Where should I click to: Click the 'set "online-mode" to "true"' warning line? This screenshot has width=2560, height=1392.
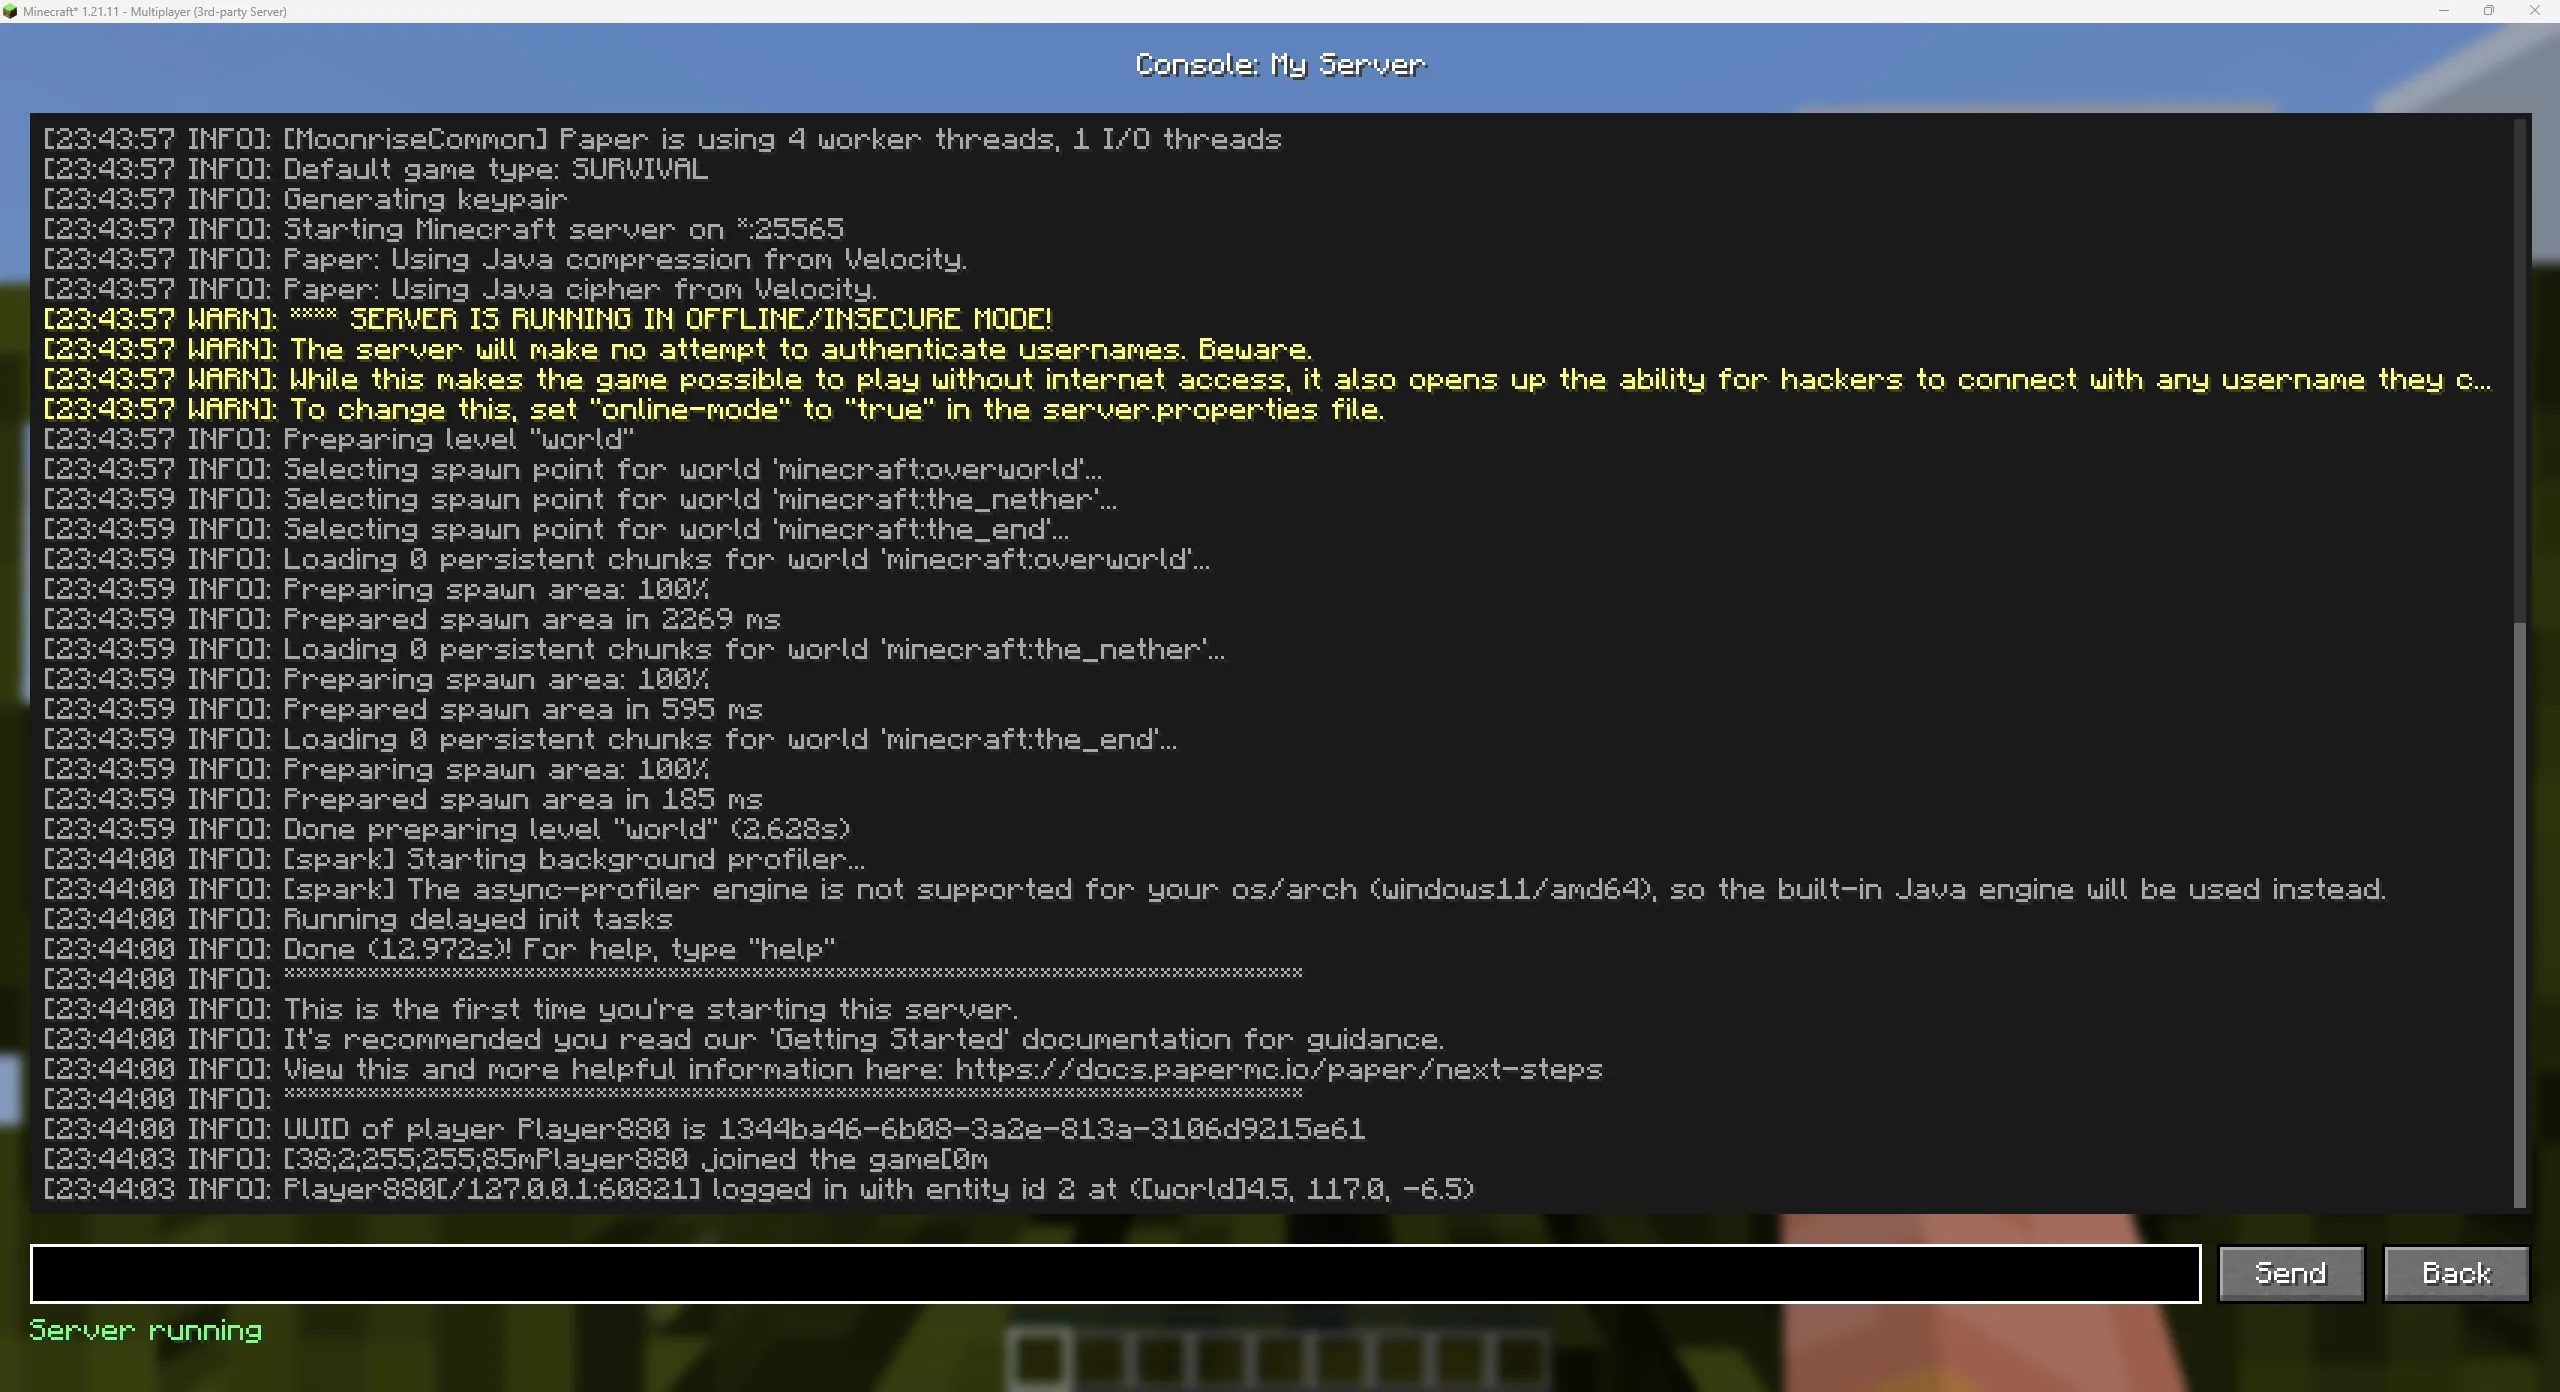(x=714, y=409)
